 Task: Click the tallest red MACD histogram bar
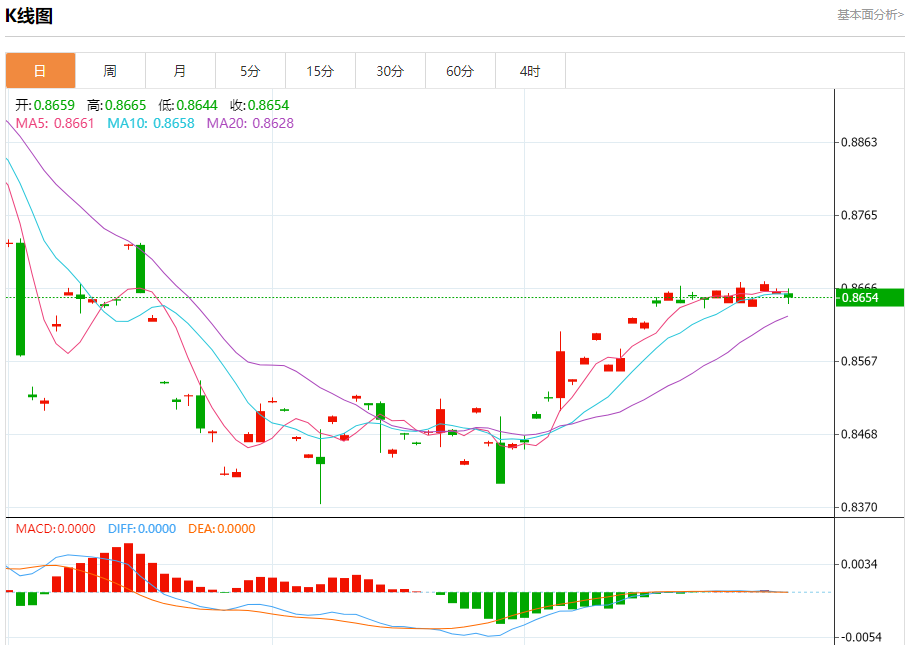pos(128,567)
